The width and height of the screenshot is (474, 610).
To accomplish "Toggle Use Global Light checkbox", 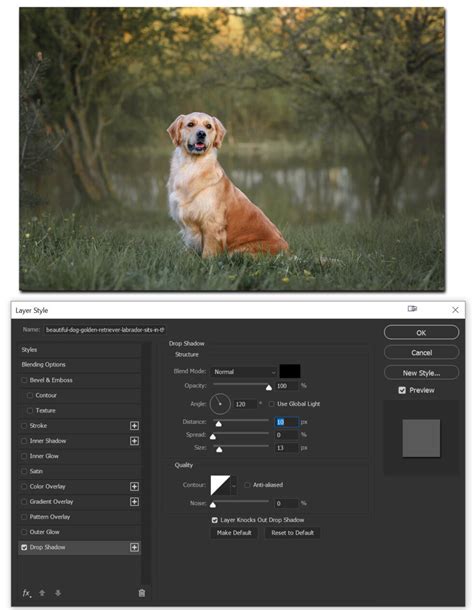I will click(x=271, y=404).
